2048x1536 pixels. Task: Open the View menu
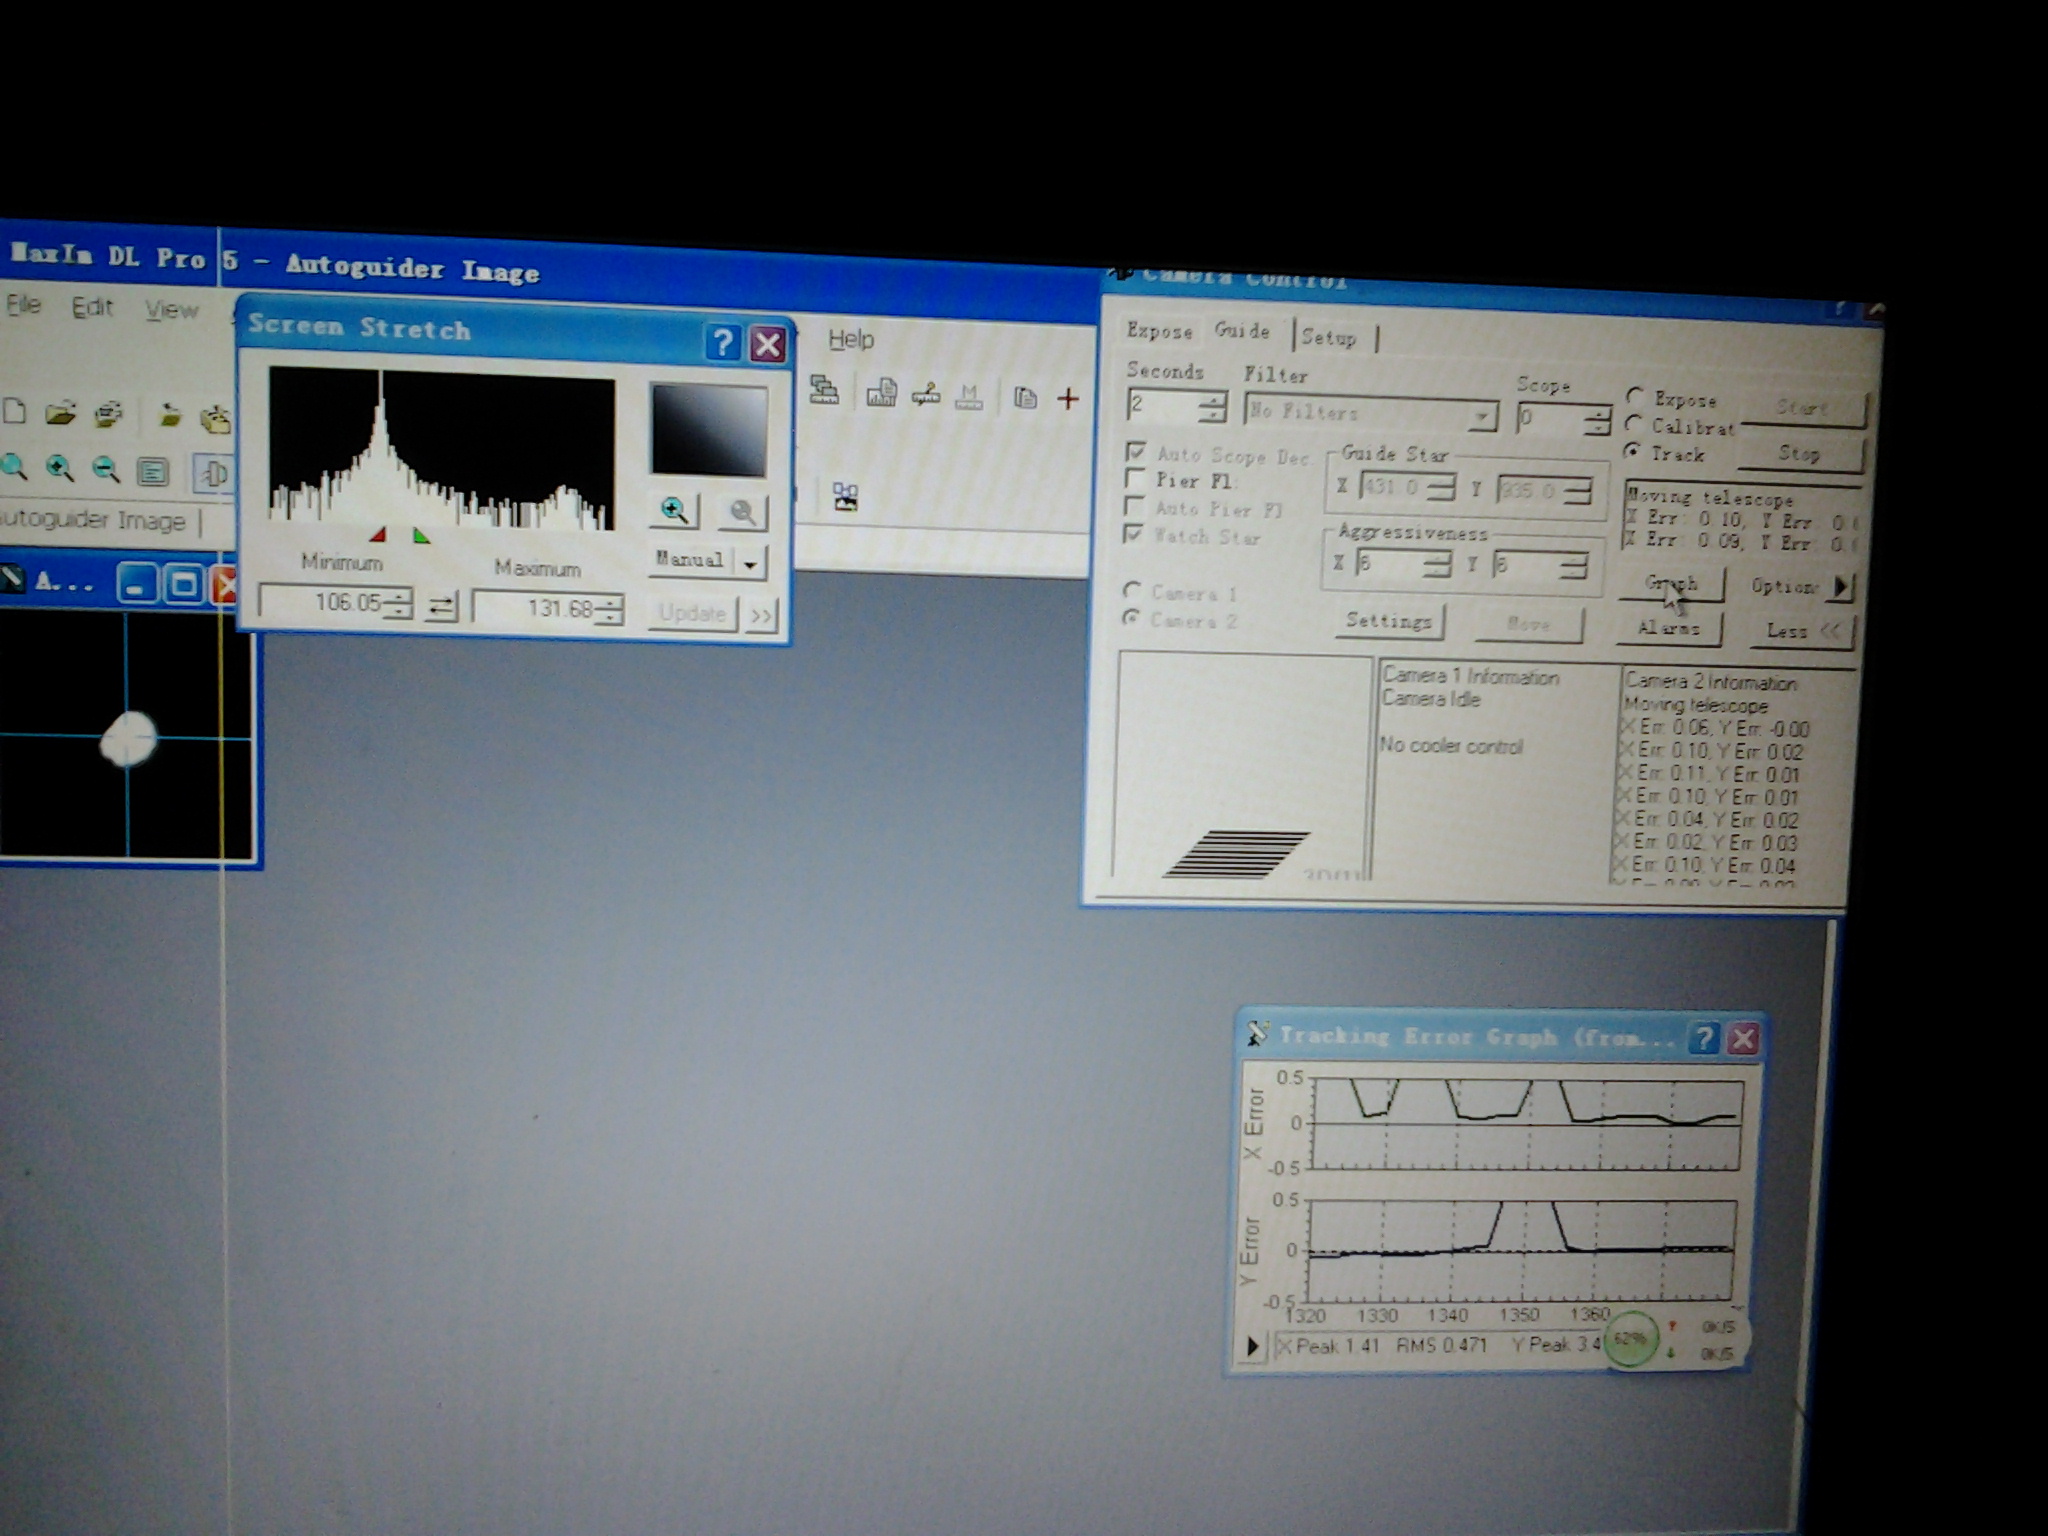171,309
